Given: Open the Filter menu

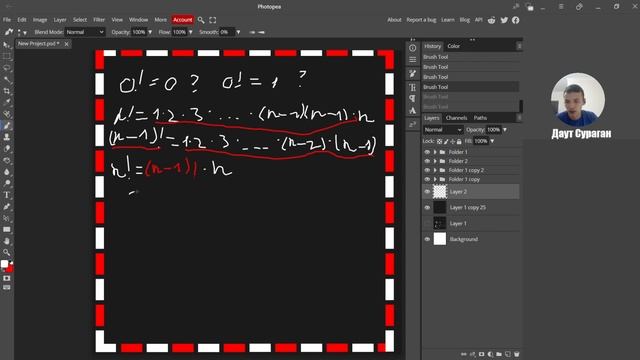Looking at the screenshot, I should coord(99,20).
